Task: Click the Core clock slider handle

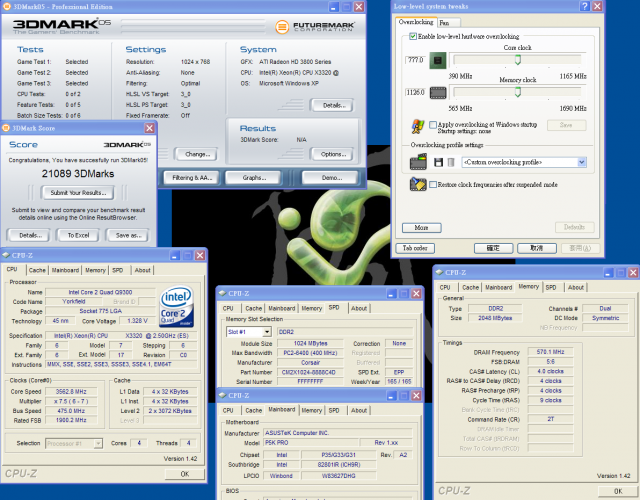Action: coord(518,60)
